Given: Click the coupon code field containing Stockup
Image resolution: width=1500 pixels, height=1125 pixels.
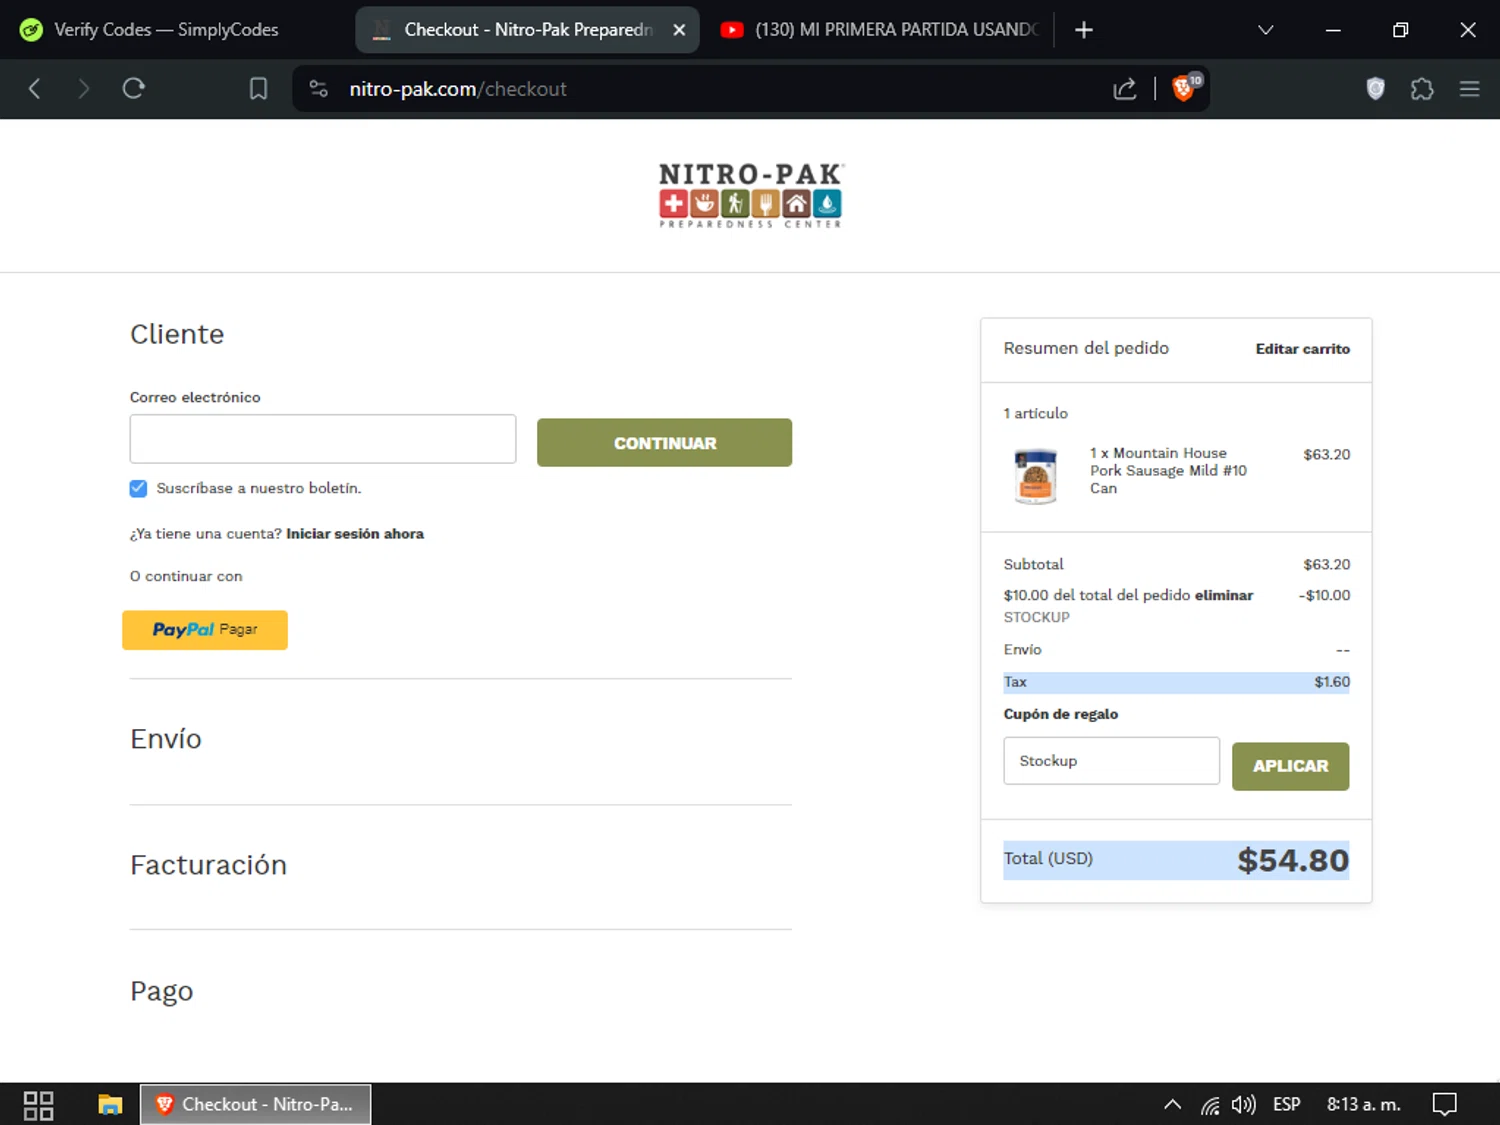Looking at the screenshot, I should 1111,761.
